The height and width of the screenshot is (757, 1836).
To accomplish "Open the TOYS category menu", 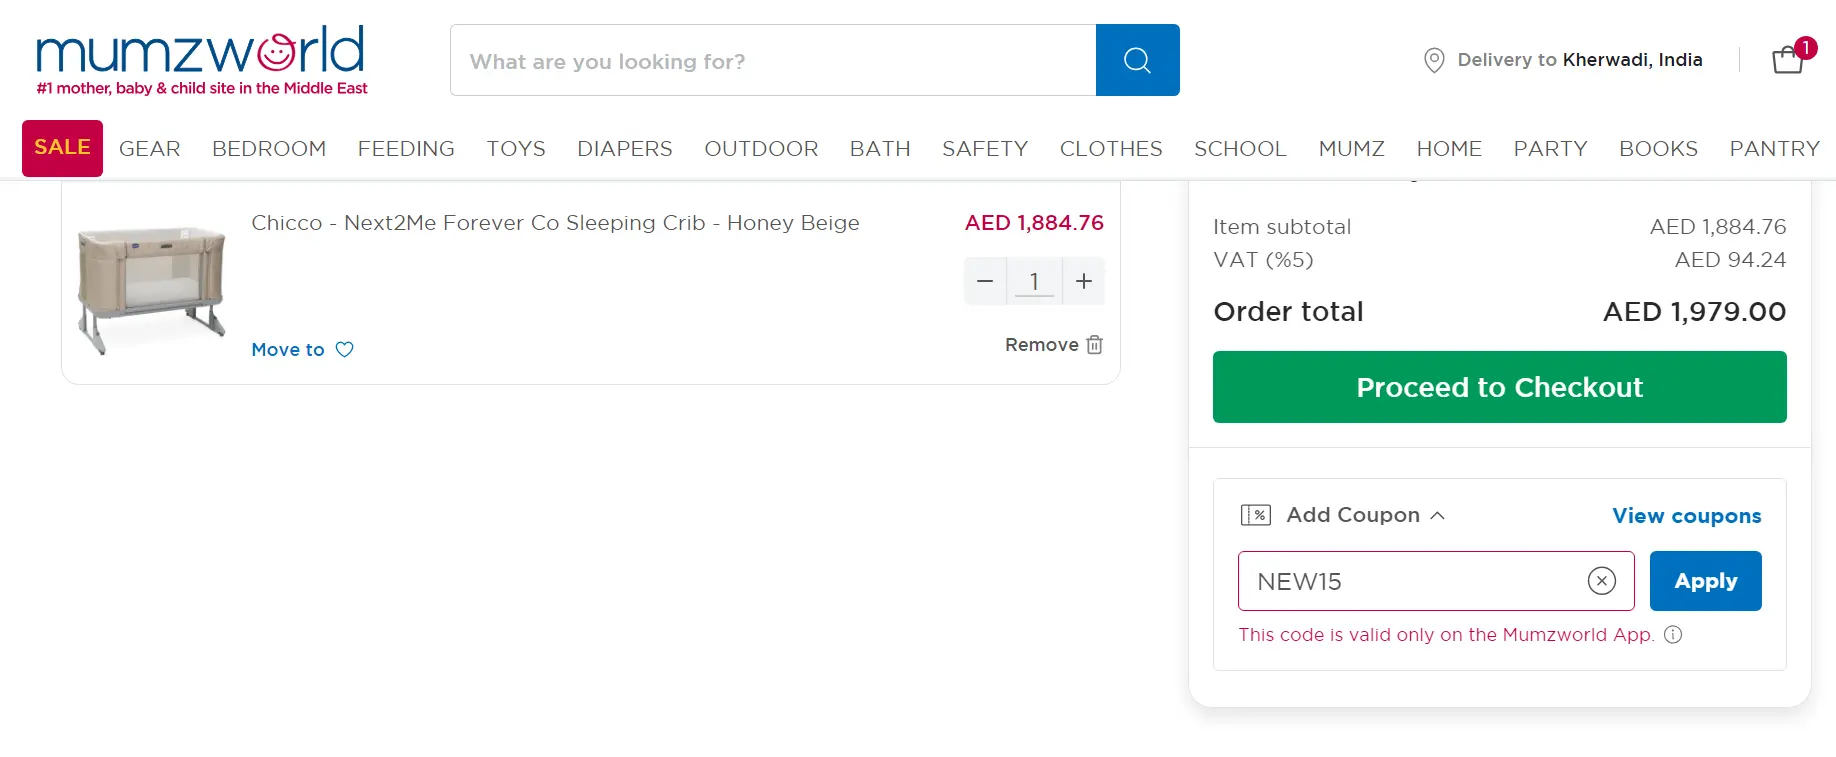I will point(516,149).
